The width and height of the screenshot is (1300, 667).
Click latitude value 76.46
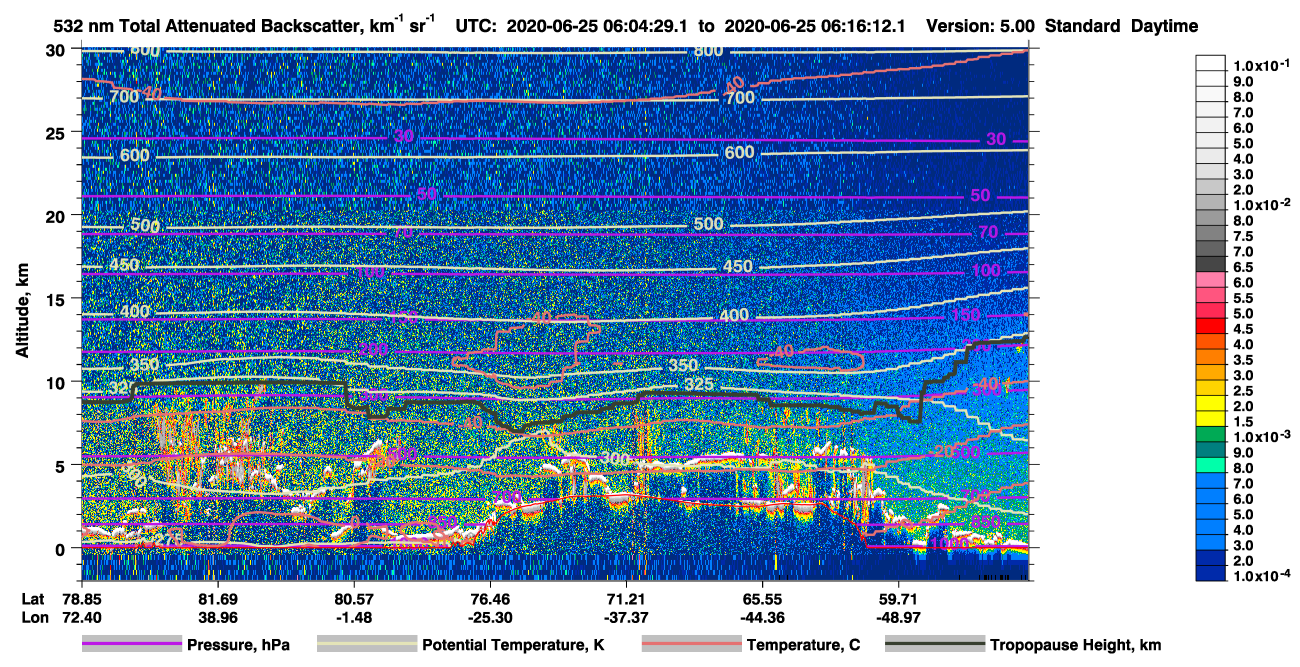[489, 598]
